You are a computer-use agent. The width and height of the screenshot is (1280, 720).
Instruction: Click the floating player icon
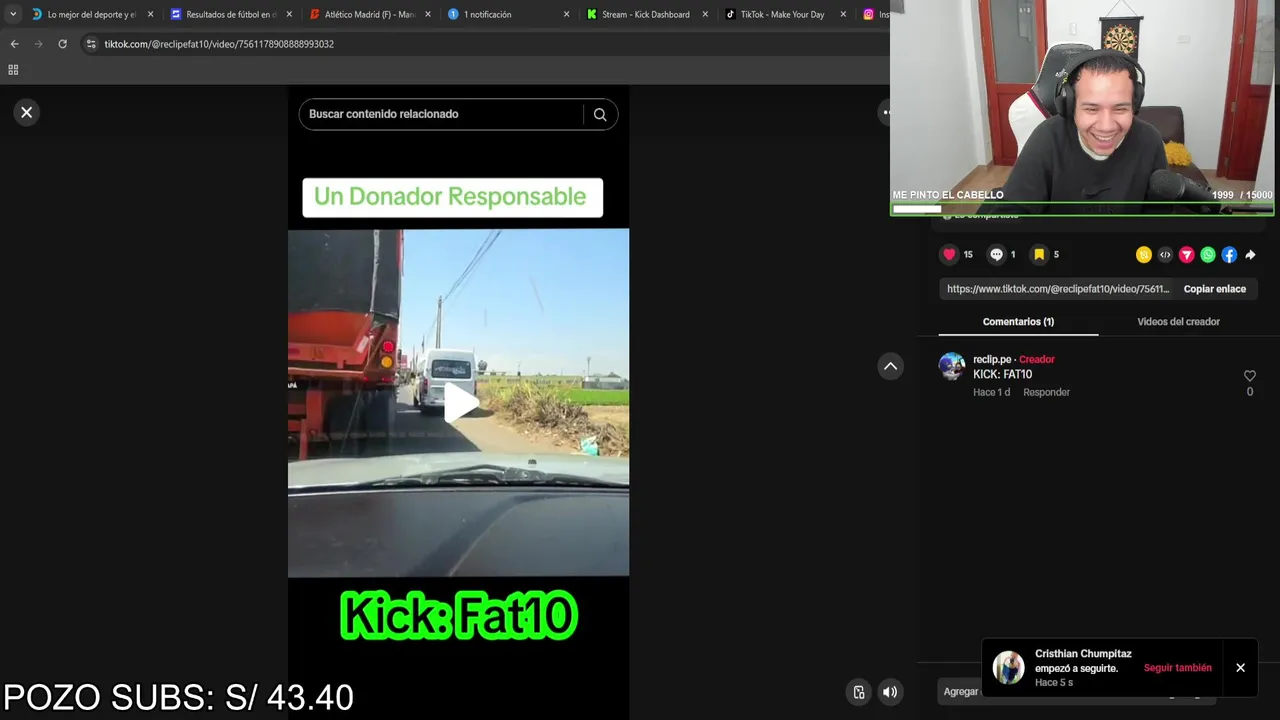(859, 692)
